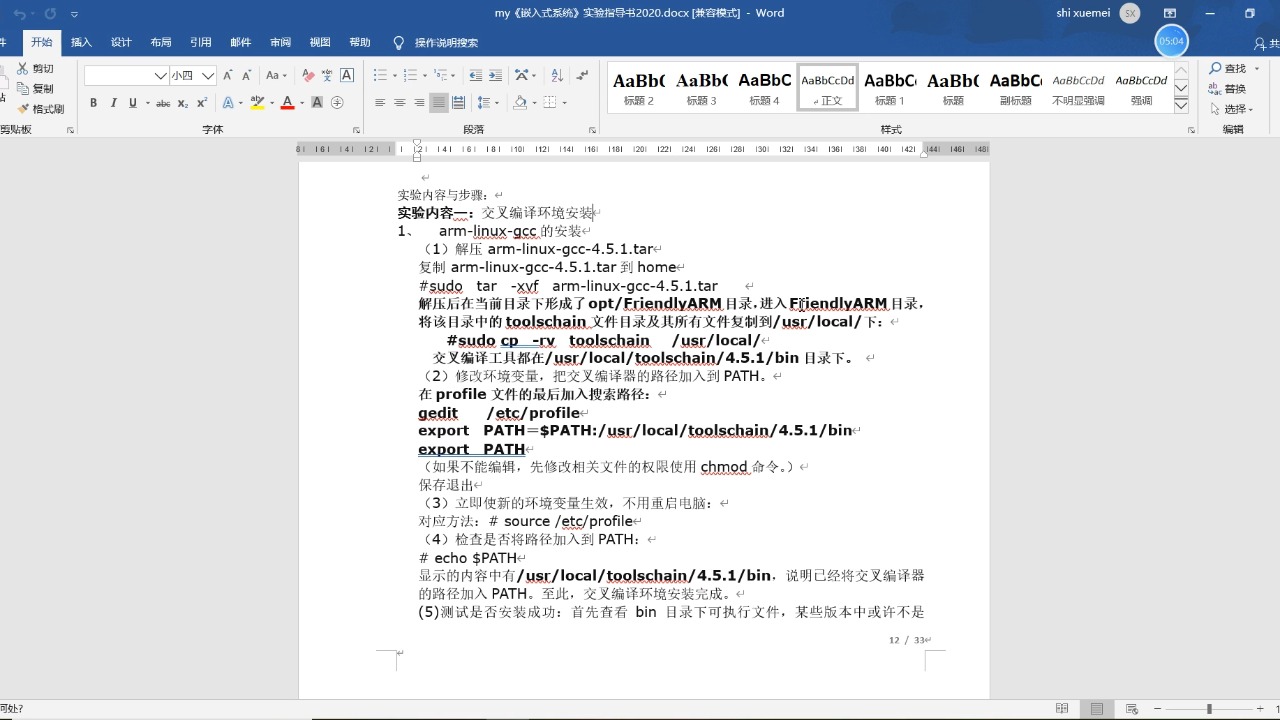Screen dimensions: 1280x720
Task: Apply the text highlight color
Action: click(256, 103)
